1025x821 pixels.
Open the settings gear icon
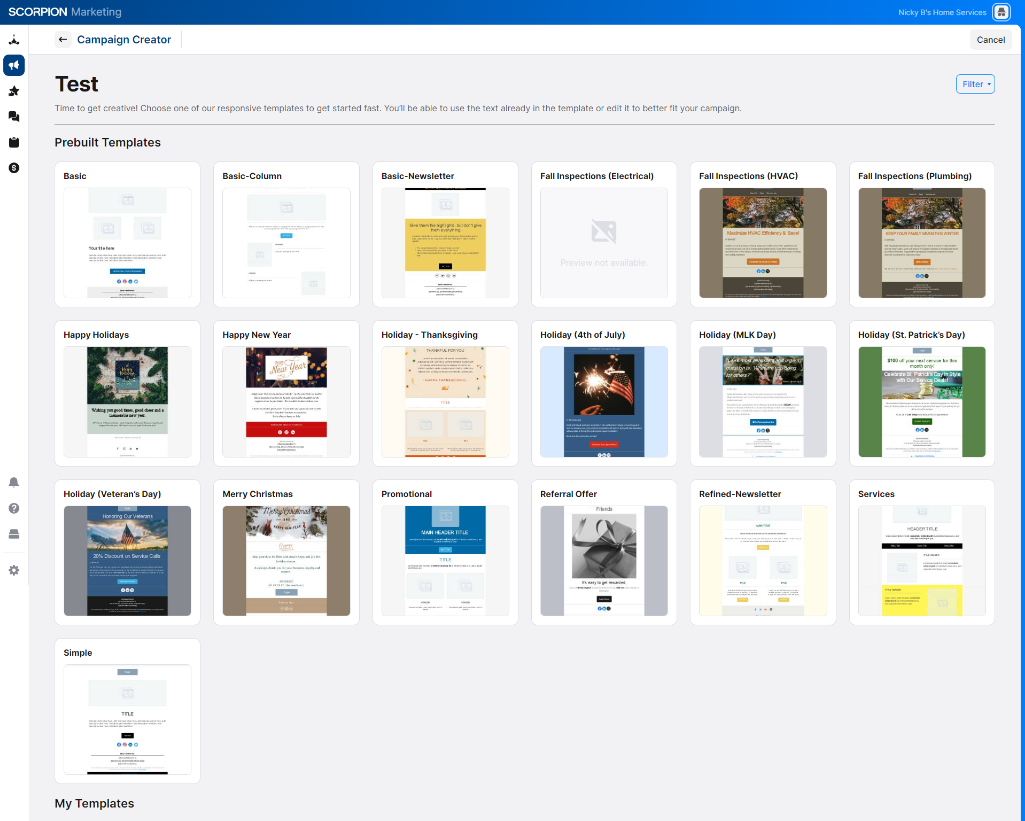14,570
